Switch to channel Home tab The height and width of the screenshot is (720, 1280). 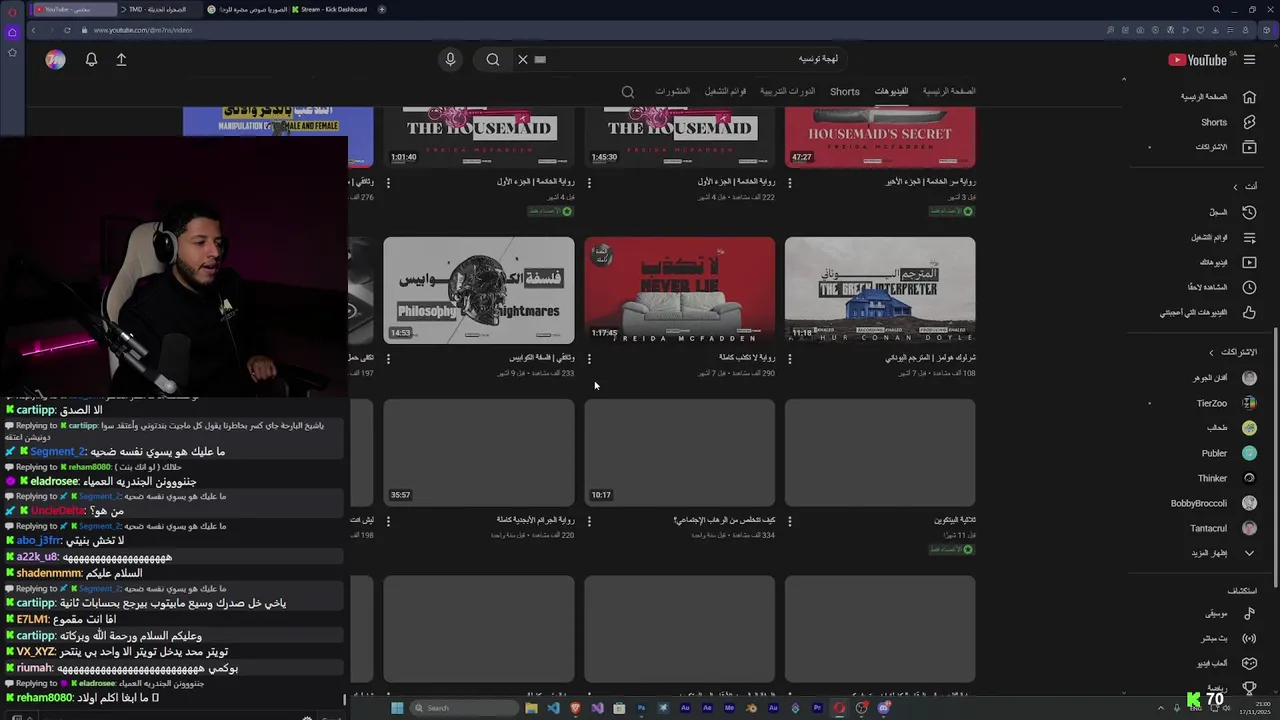click(949, 91)
